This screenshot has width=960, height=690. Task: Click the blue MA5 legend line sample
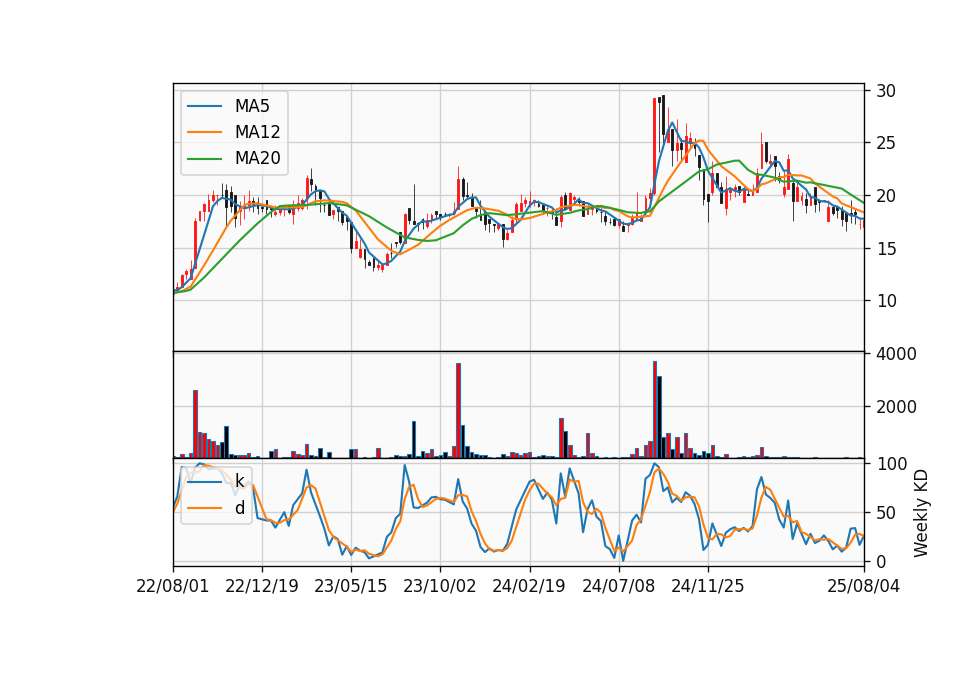[x=204, y=106]
